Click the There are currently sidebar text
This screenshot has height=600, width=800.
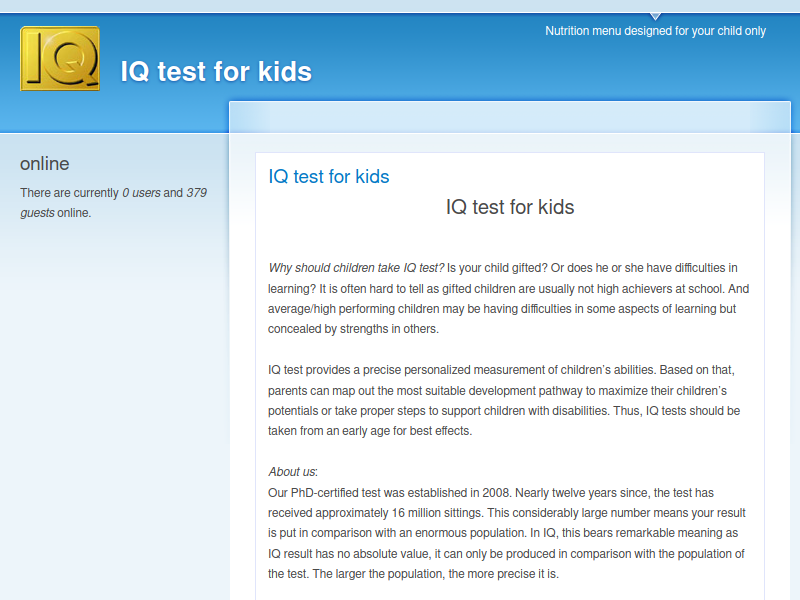[x=69, y=193]
